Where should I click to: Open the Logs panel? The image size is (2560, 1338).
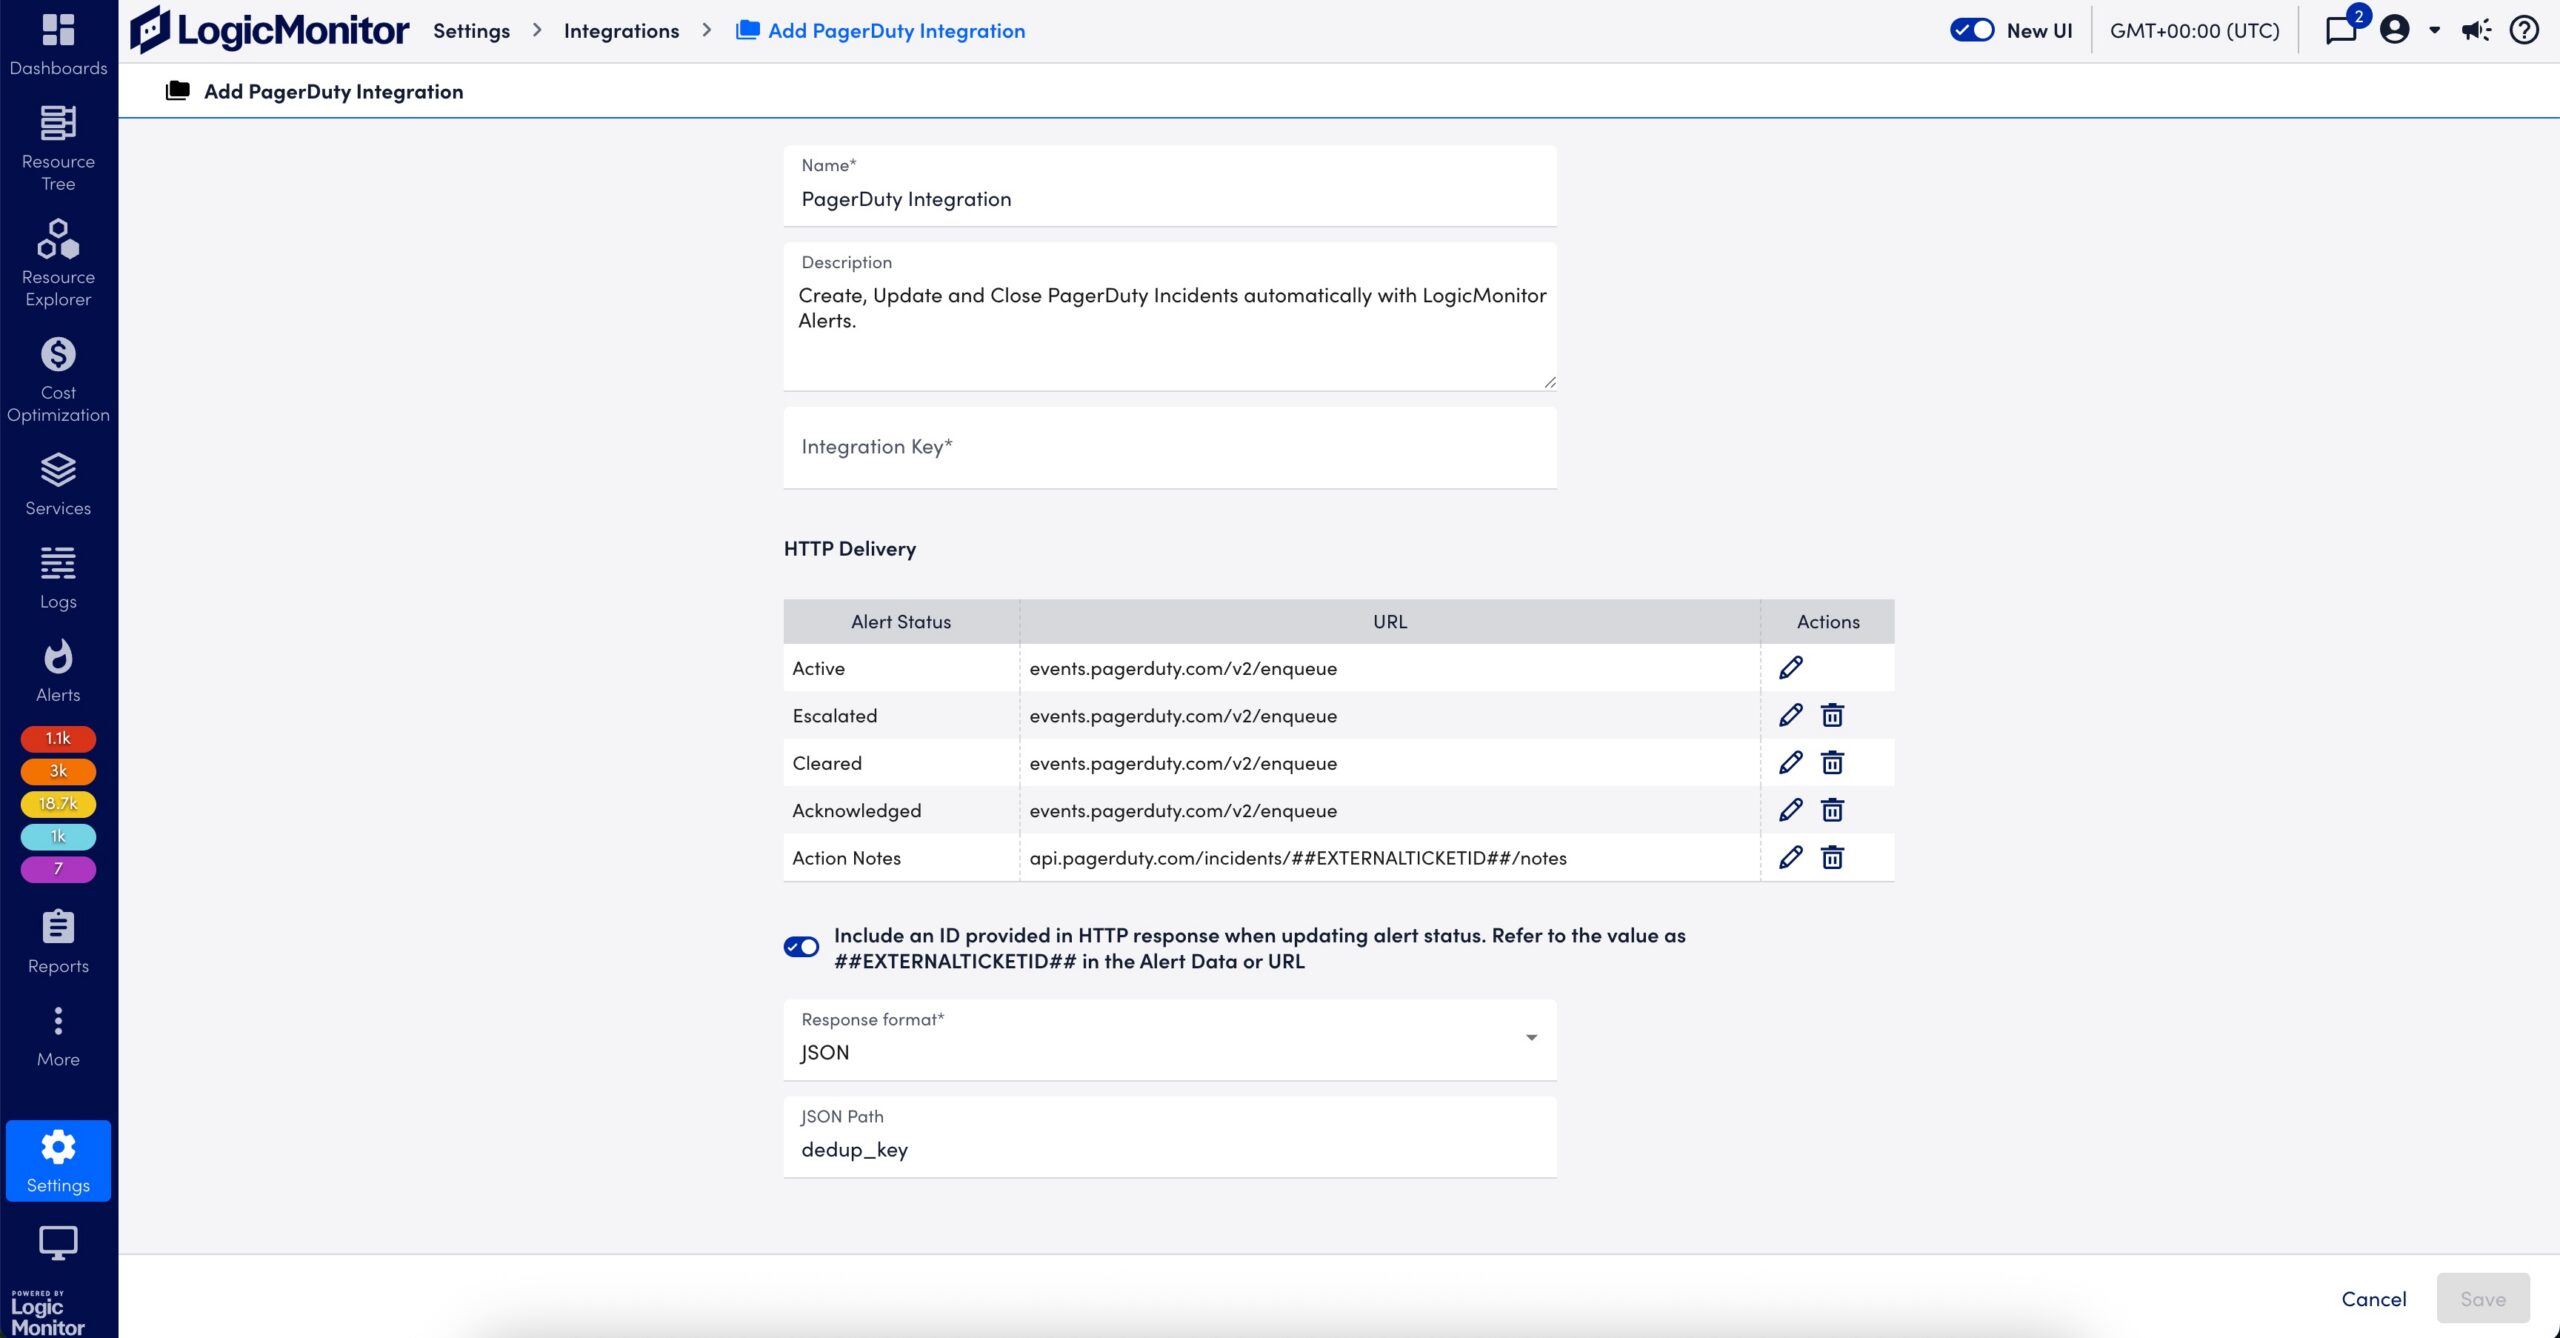point(57,565)
